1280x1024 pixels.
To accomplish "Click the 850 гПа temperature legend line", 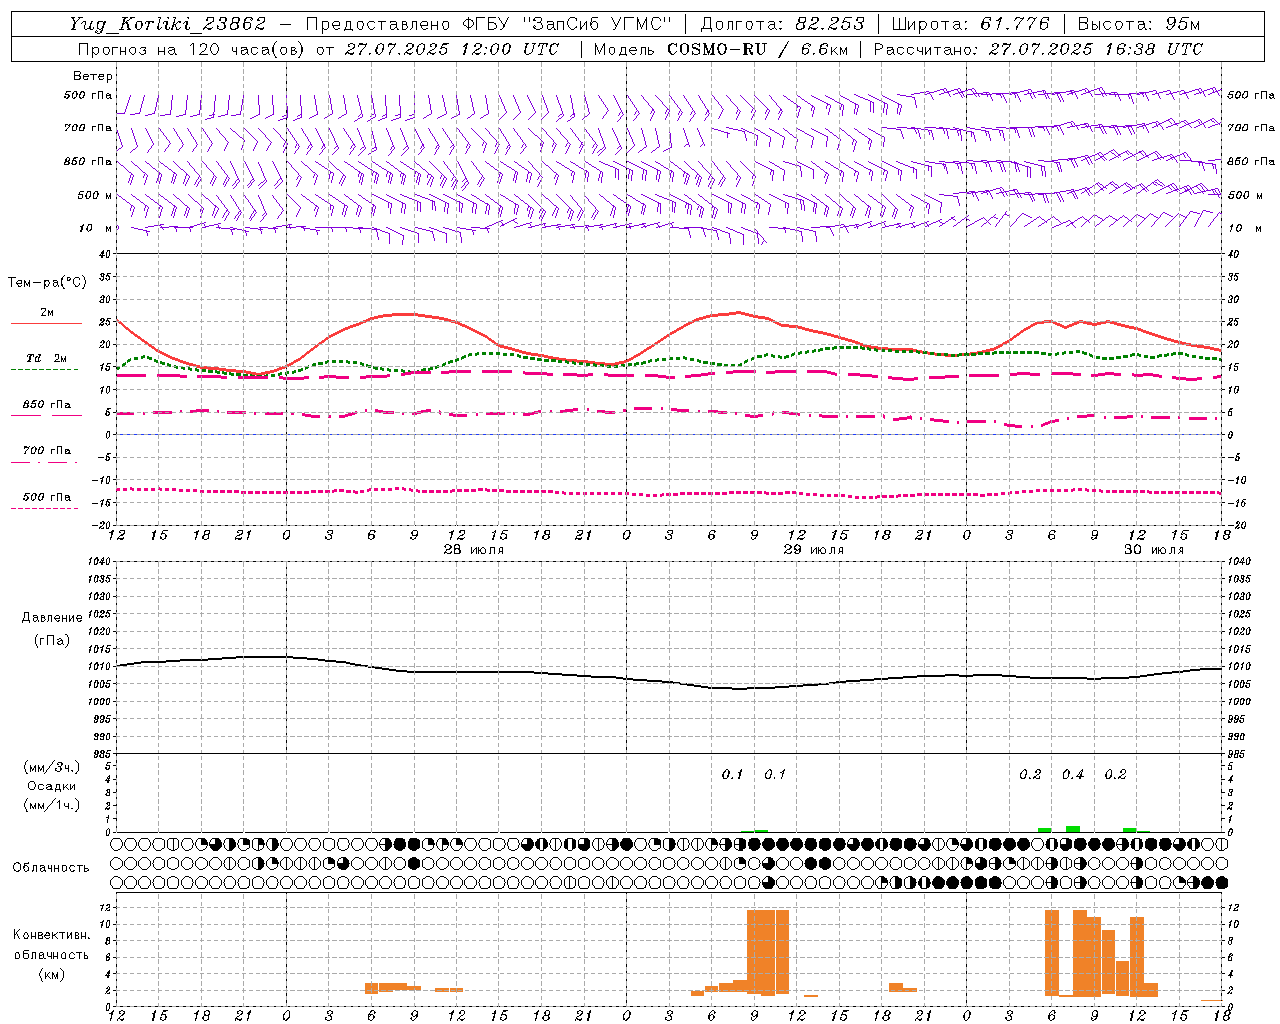I will tap(46, 415).
